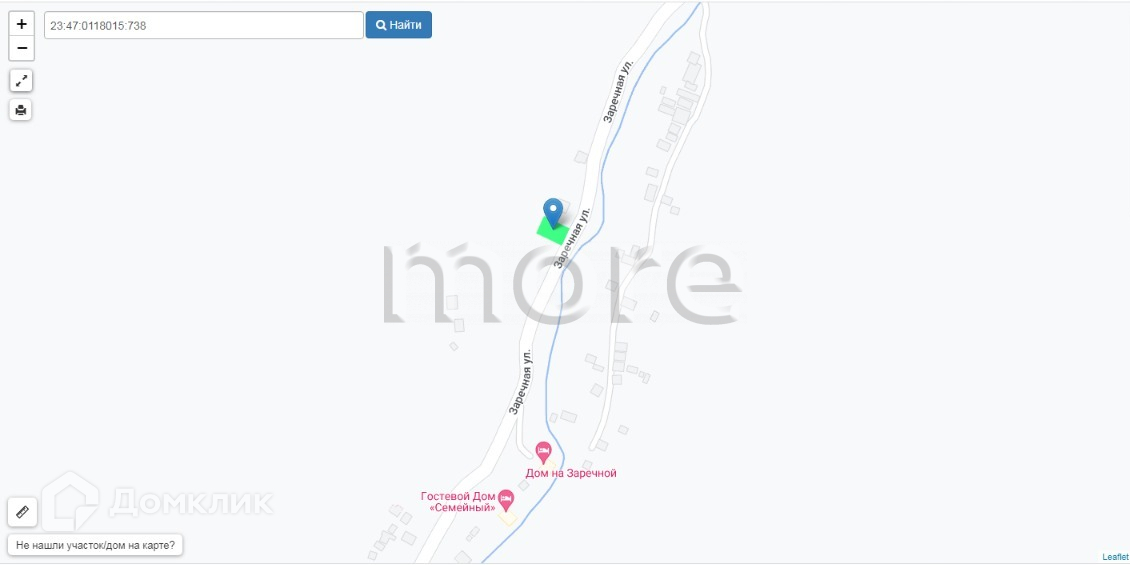Click the Домклик logo watermark
The height and width of the screenshot is (565, 1130).
click(157, 502)
